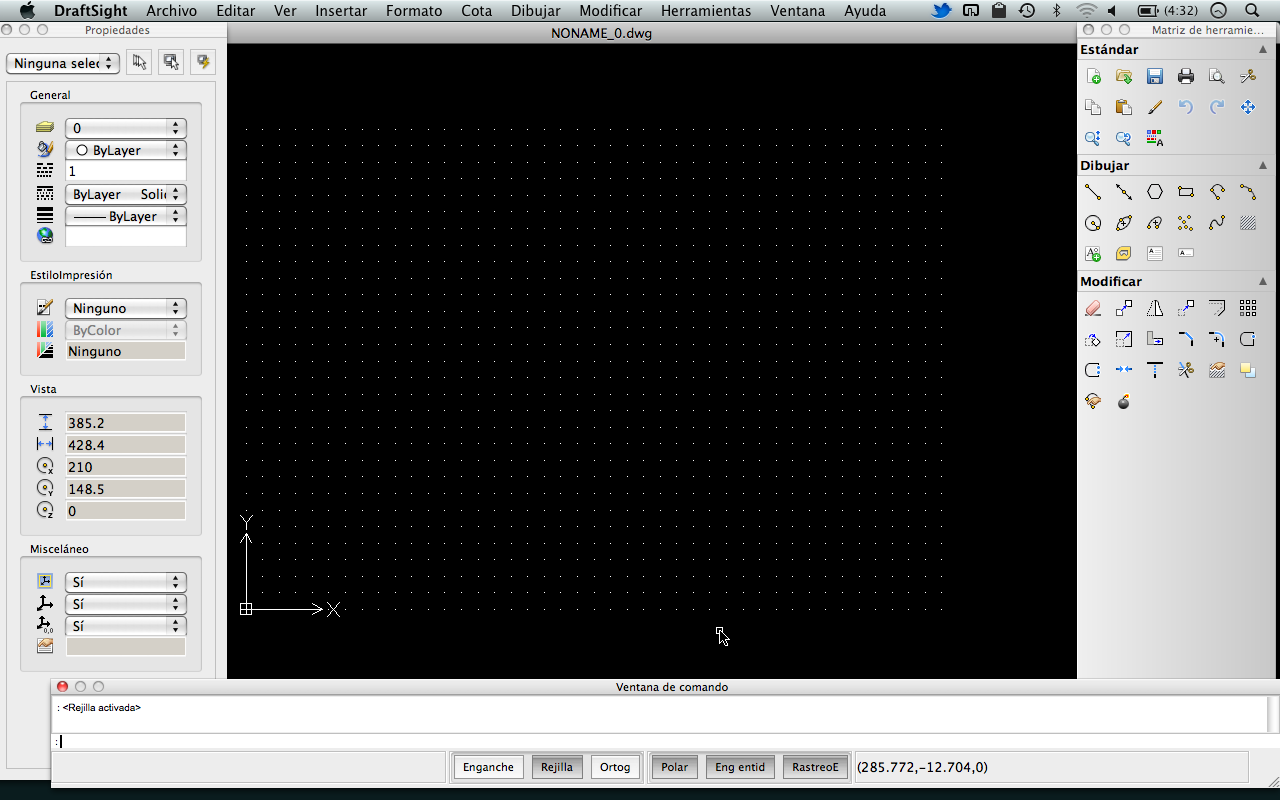Open the Ayuda menu

point(865,11)
